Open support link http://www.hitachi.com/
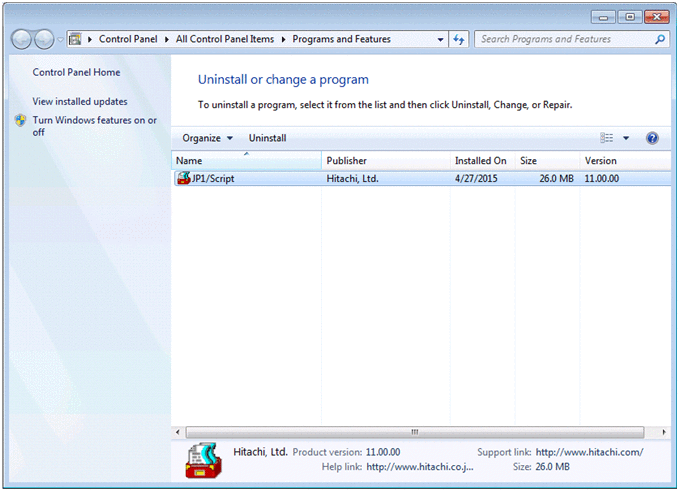680x492 pixels. click(589, 452)
